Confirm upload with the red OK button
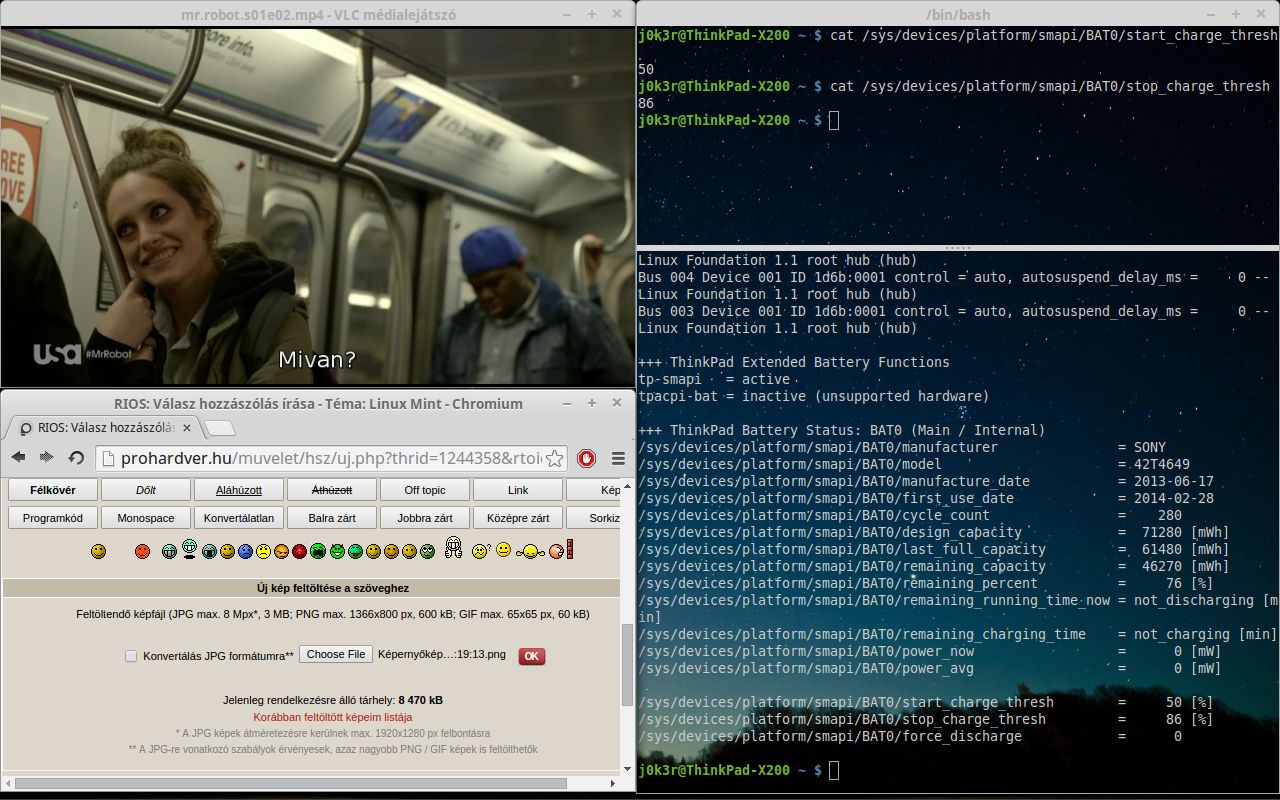The width and height of the screenshot is (1280, 800). (531, 656)
